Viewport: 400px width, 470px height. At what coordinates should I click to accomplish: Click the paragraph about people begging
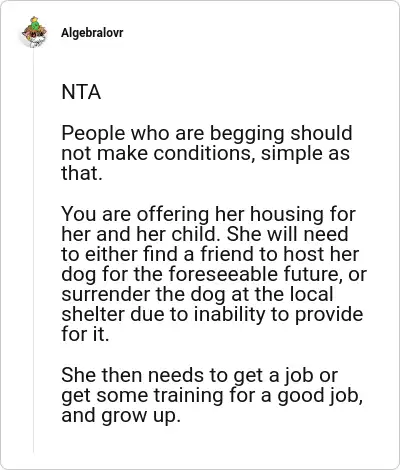click(x=207, y=153)
